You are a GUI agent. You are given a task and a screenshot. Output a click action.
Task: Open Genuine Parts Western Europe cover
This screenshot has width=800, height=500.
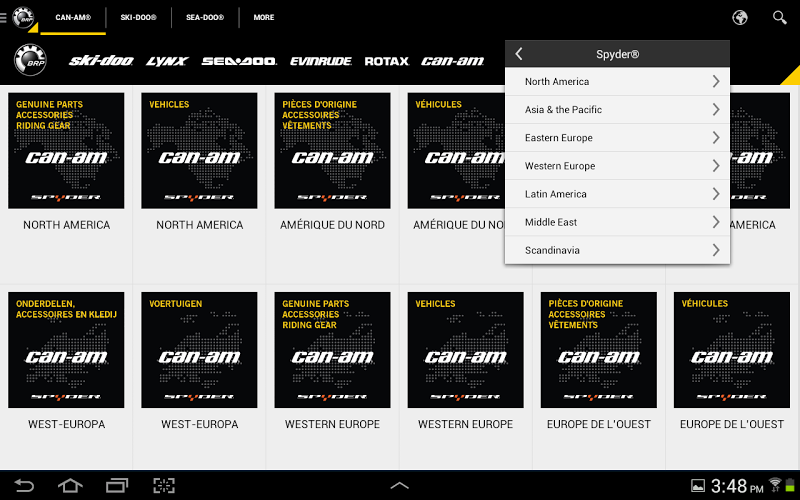coord(333,350)
